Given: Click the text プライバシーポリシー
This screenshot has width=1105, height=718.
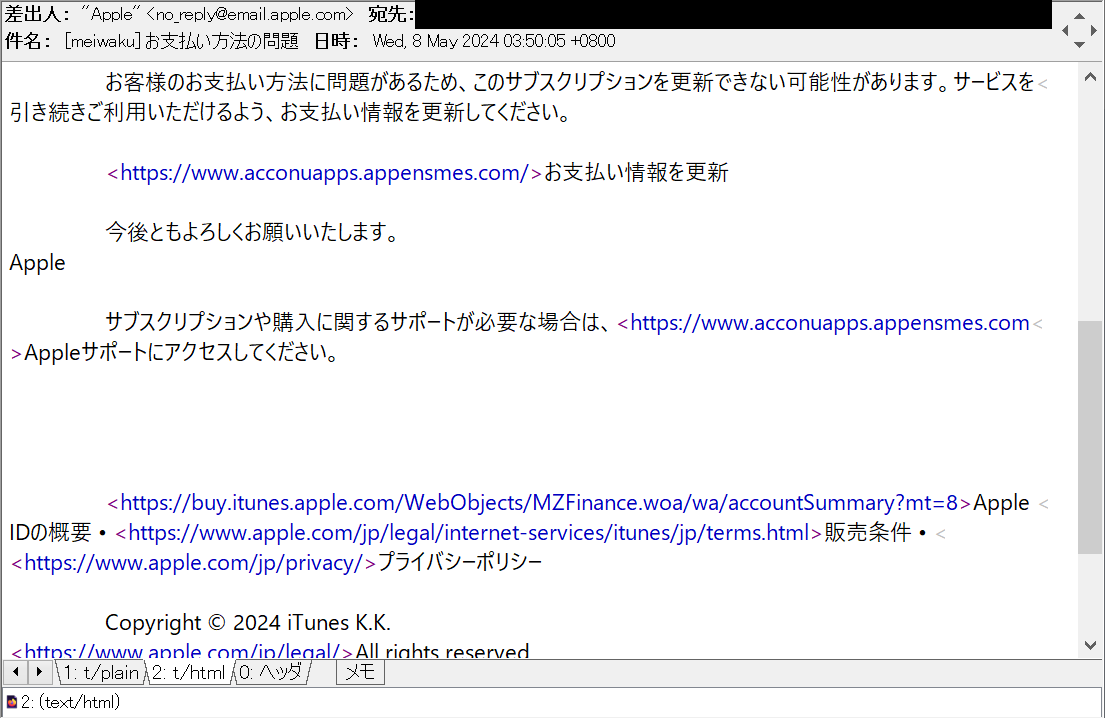Looking at the screenshot, I should click(460, 562).
